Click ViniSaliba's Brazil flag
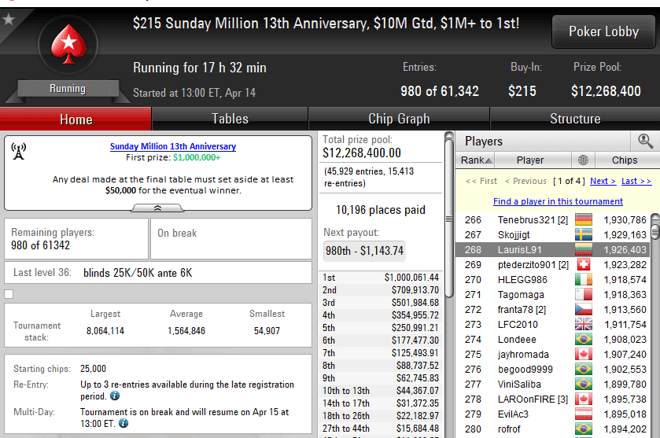The image size is (660, 438). point(583,384)
